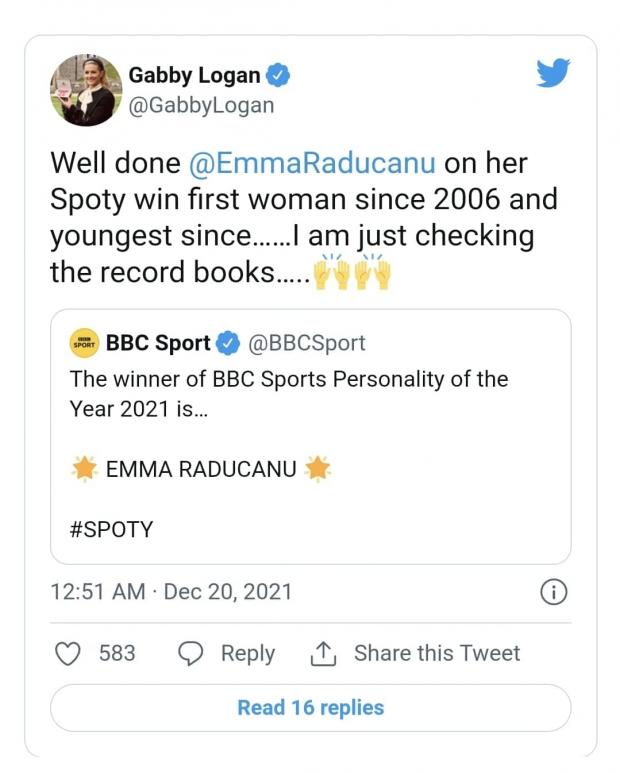Click Gabby Logan's verified badge
This screenshot has height=773, width=620.
point(283,75)
